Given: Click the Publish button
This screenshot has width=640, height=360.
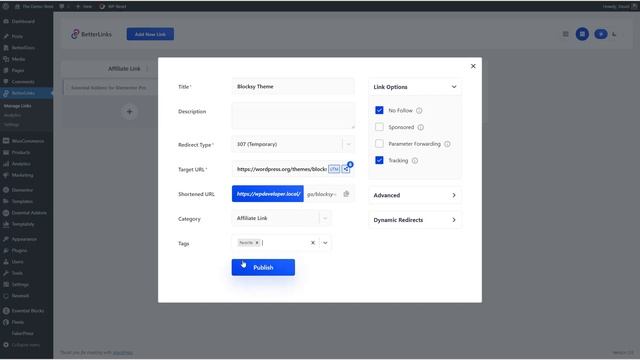Looking at the screenshot, I should (x=263, y=267).
